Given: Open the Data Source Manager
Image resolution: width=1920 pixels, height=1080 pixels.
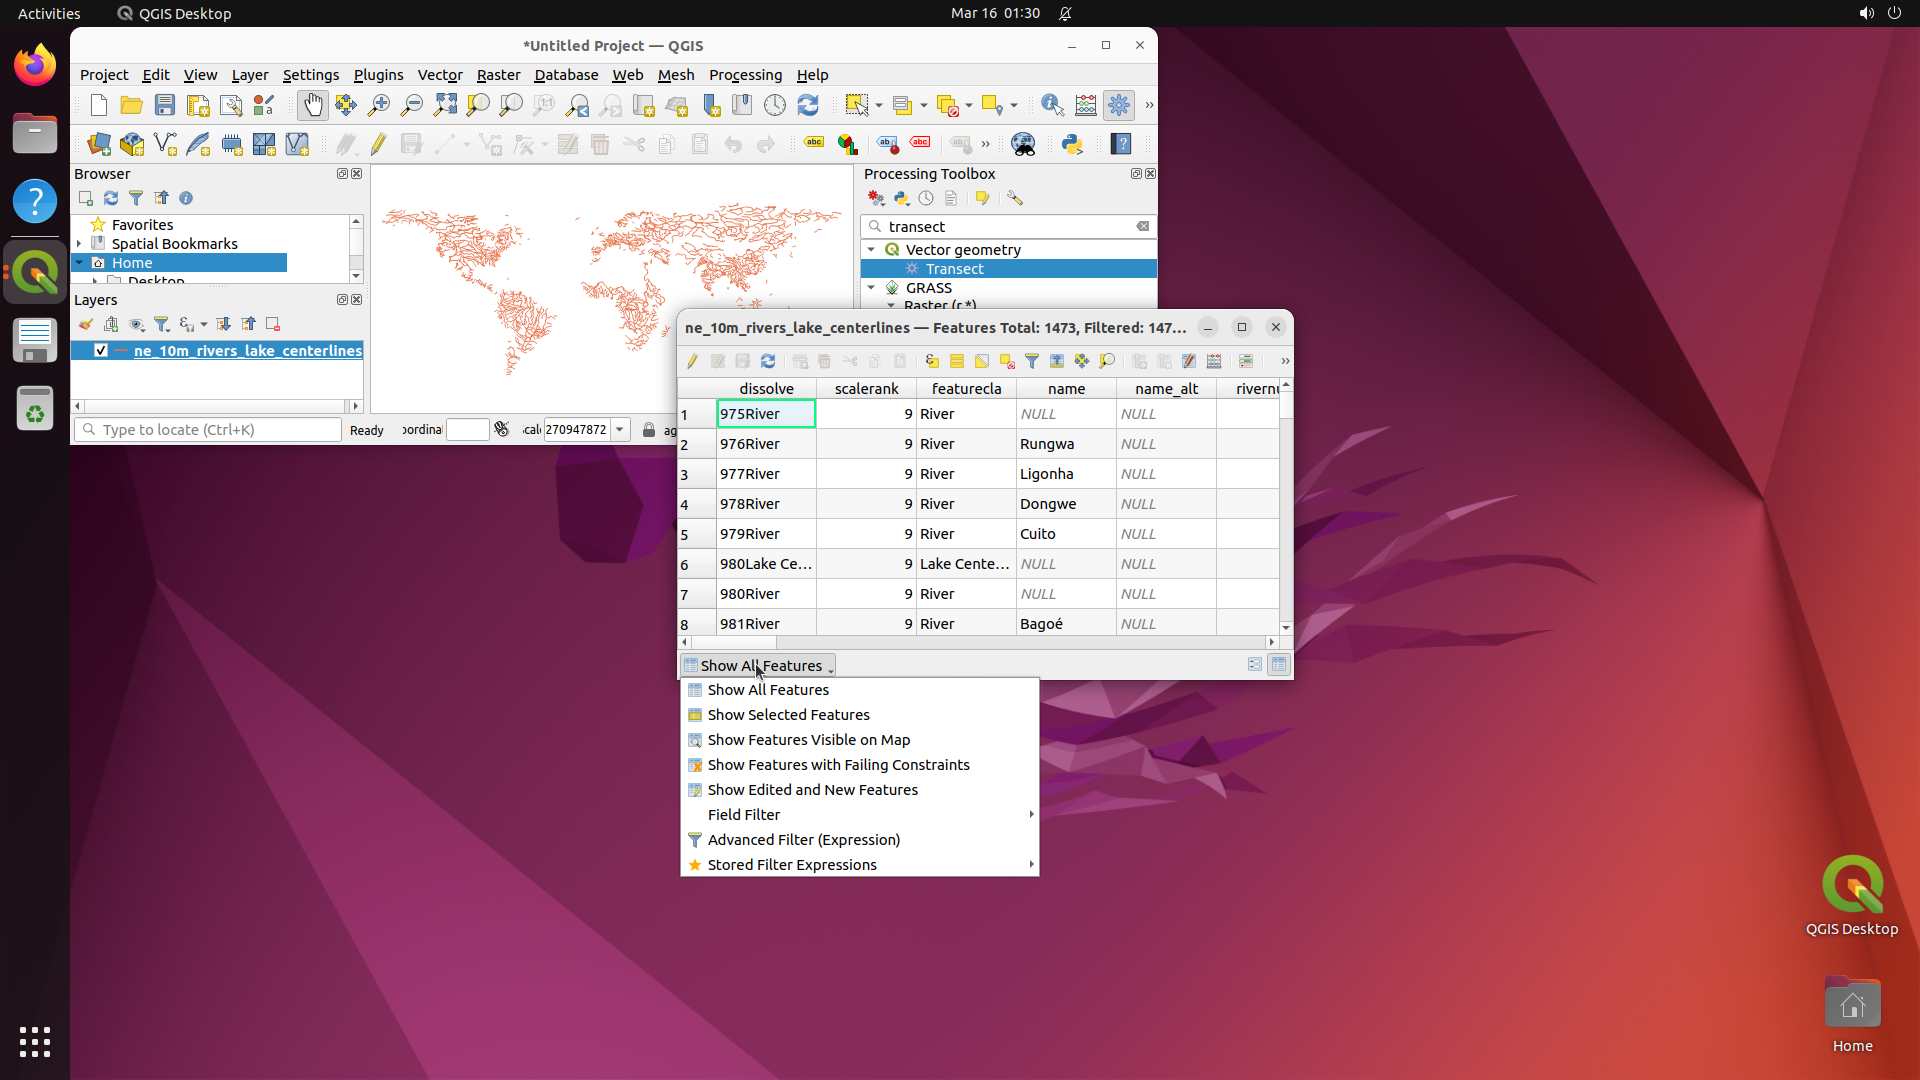Looking at the screenshot, I should [98, 144].
